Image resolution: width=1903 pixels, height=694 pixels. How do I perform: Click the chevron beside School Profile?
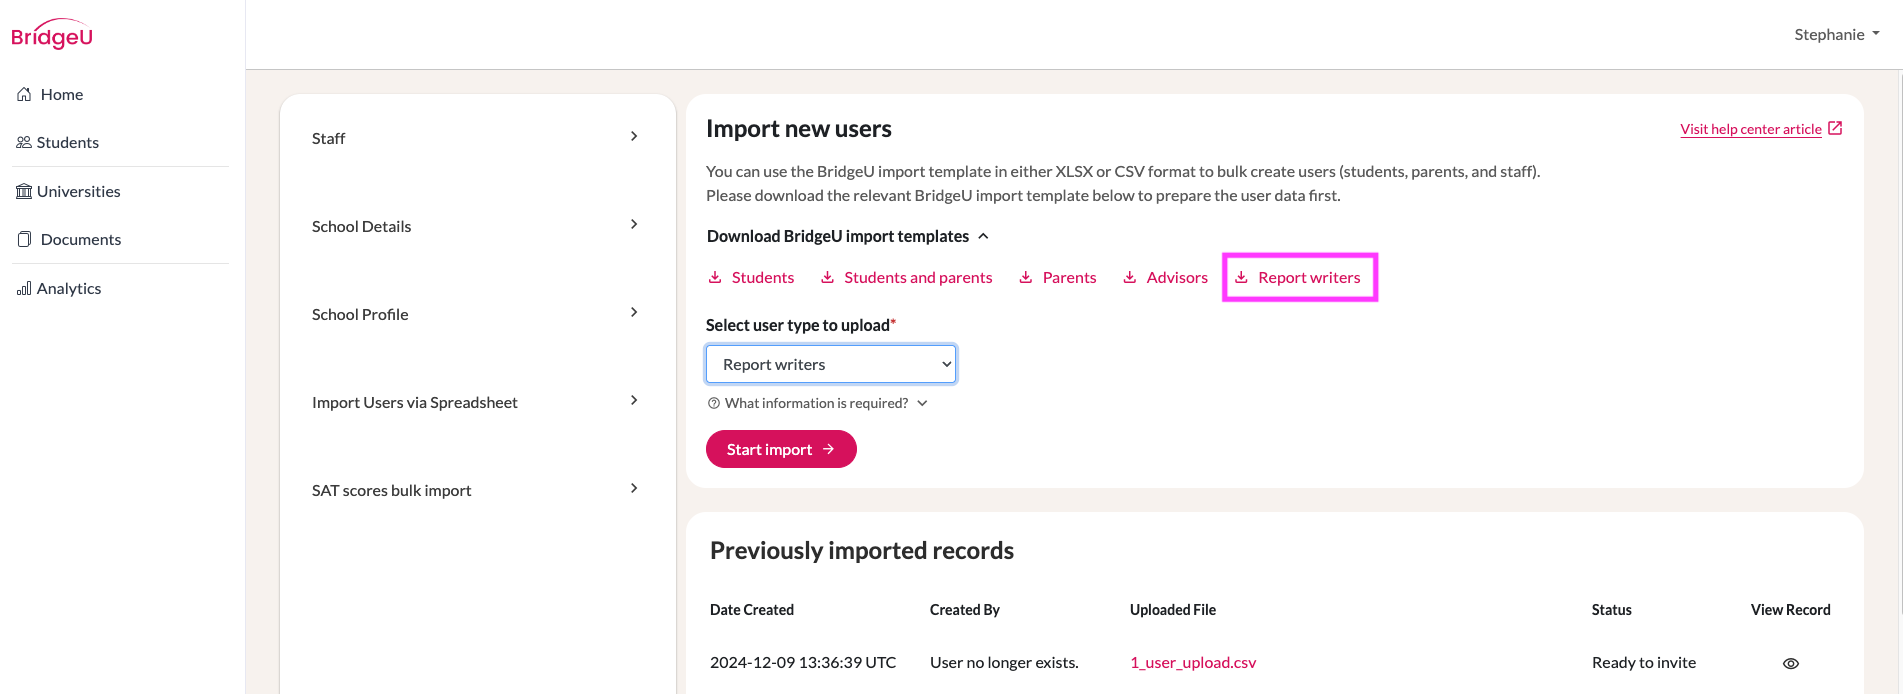coord(634,312)
